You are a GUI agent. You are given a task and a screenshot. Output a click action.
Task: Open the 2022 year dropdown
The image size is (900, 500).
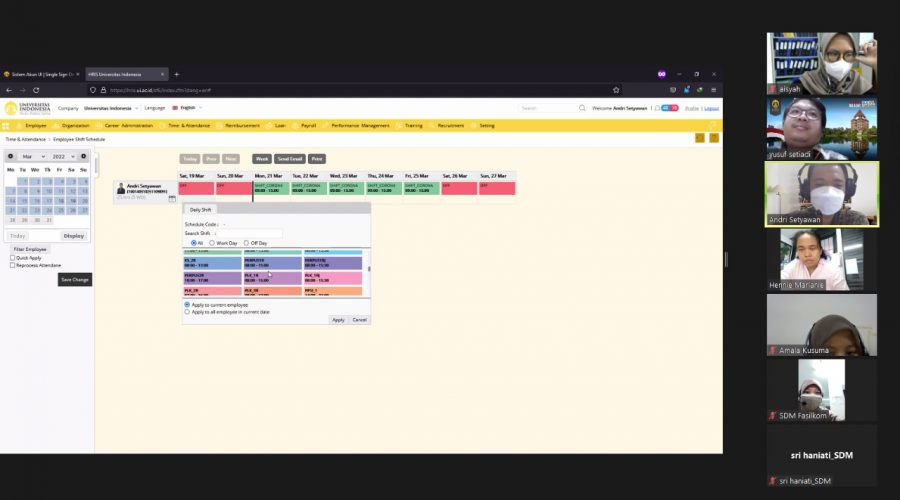click(x=63, y=156)
